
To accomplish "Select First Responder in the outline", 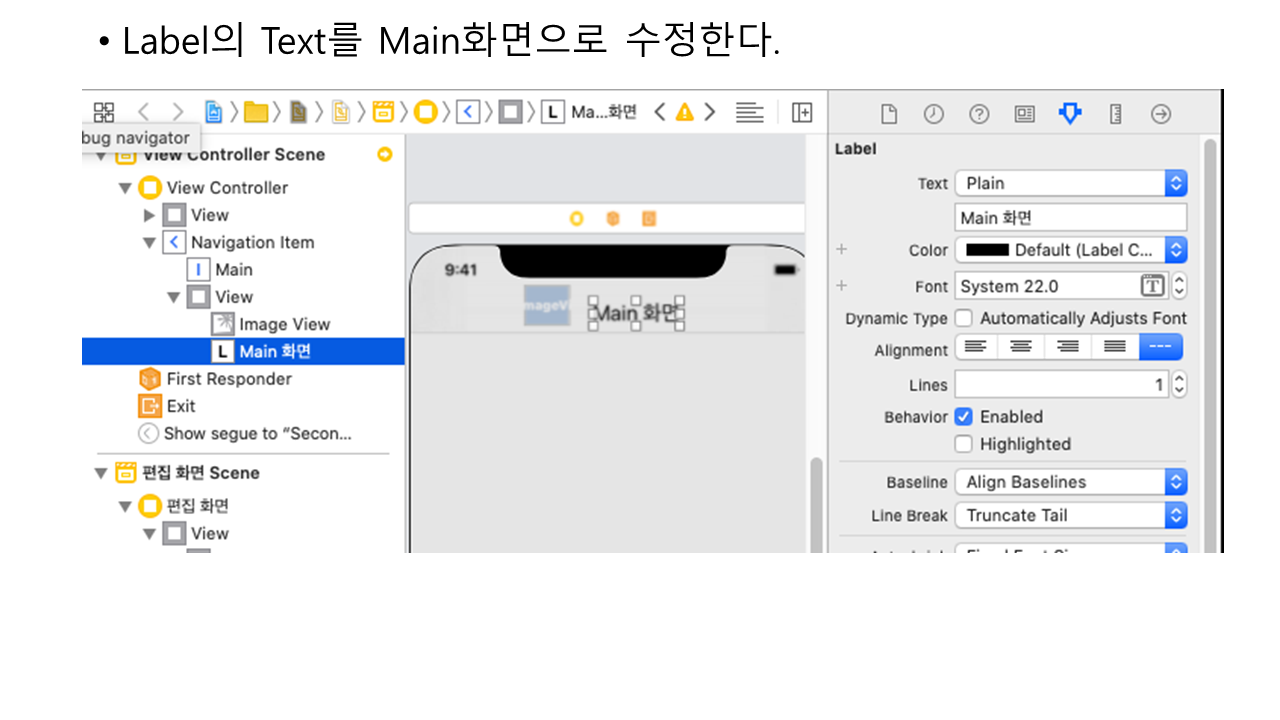I will point(228,379).
